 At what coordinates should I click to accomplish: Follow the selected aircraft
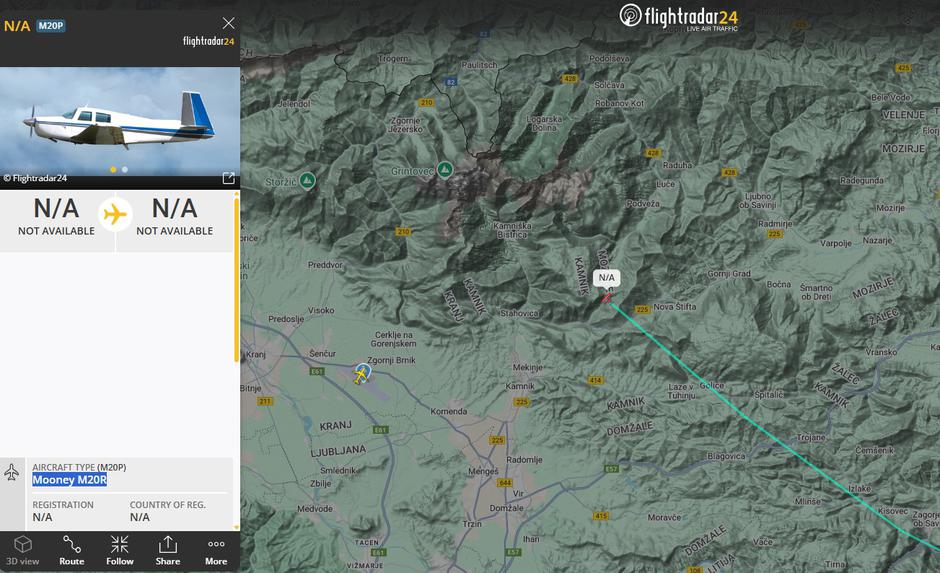(x=119, y=551)
